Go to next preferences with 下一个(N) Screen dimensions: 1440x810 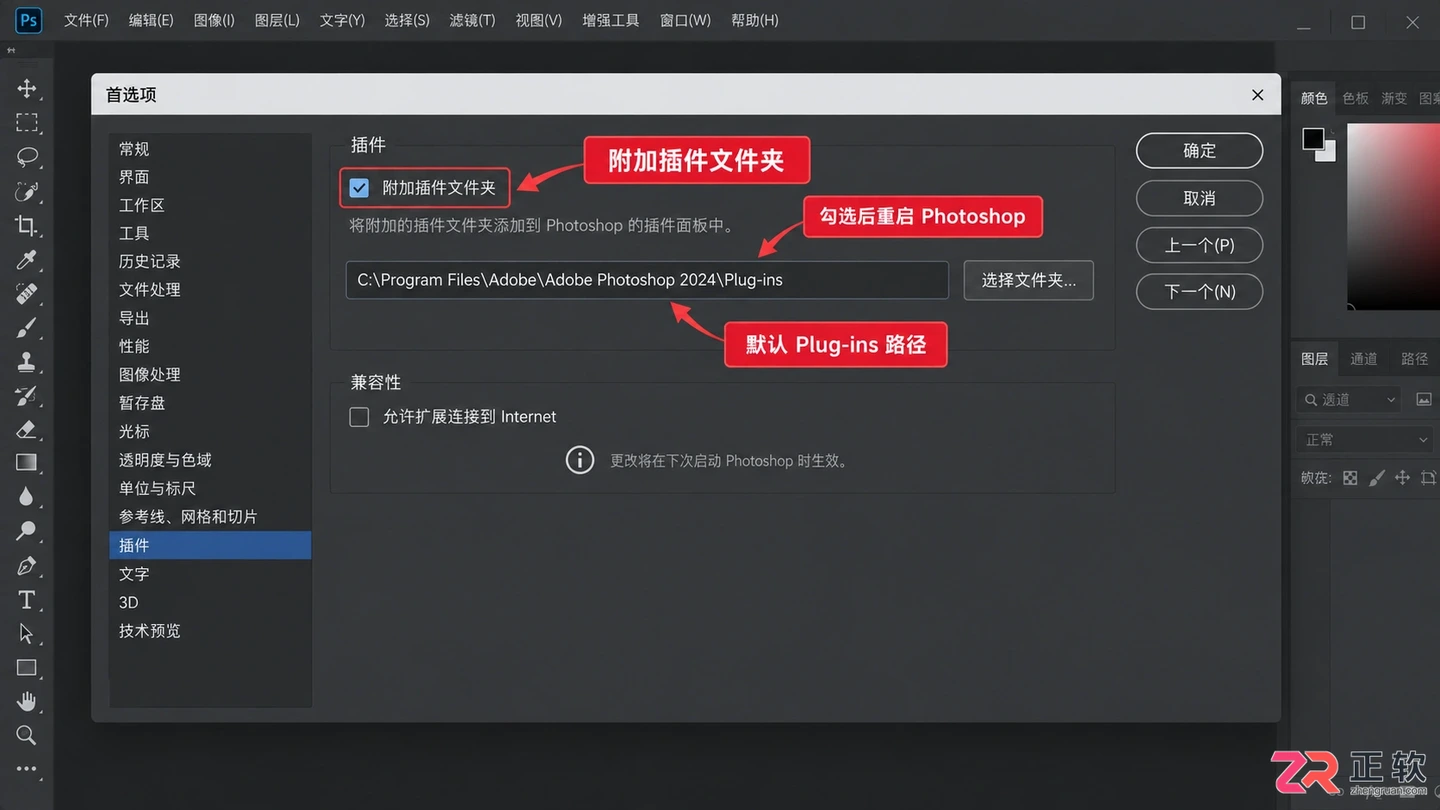[1200, 292]
